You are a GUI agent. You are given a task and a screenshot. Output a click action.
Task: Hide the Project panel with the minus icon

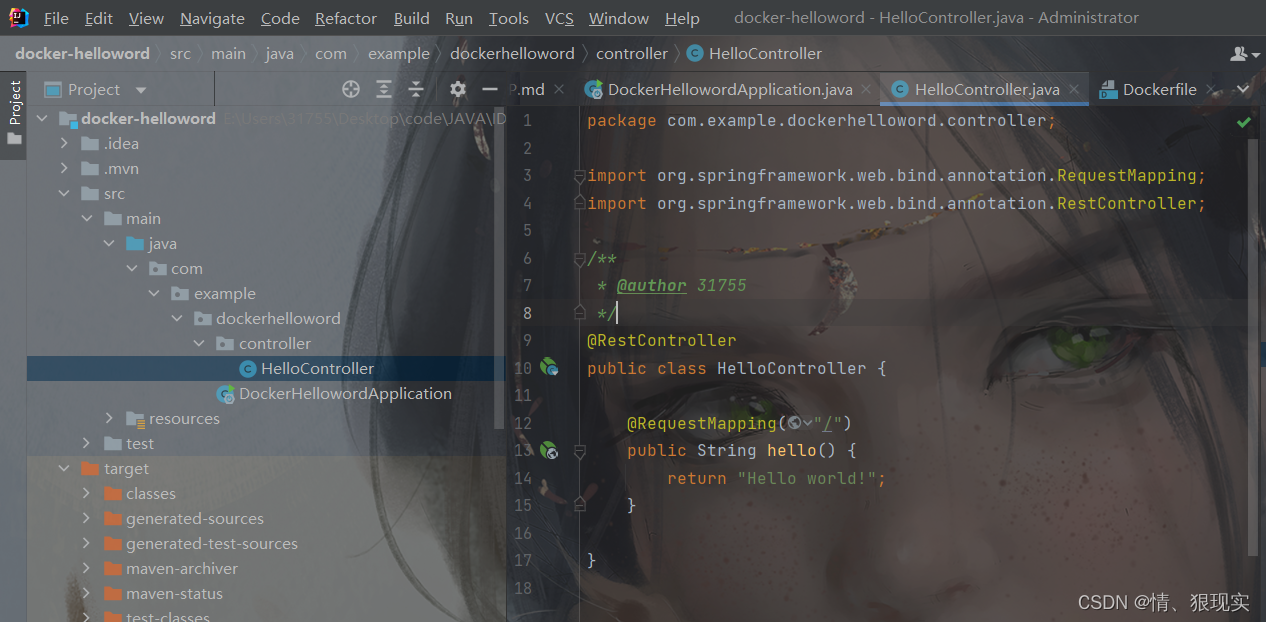(490, 90)
